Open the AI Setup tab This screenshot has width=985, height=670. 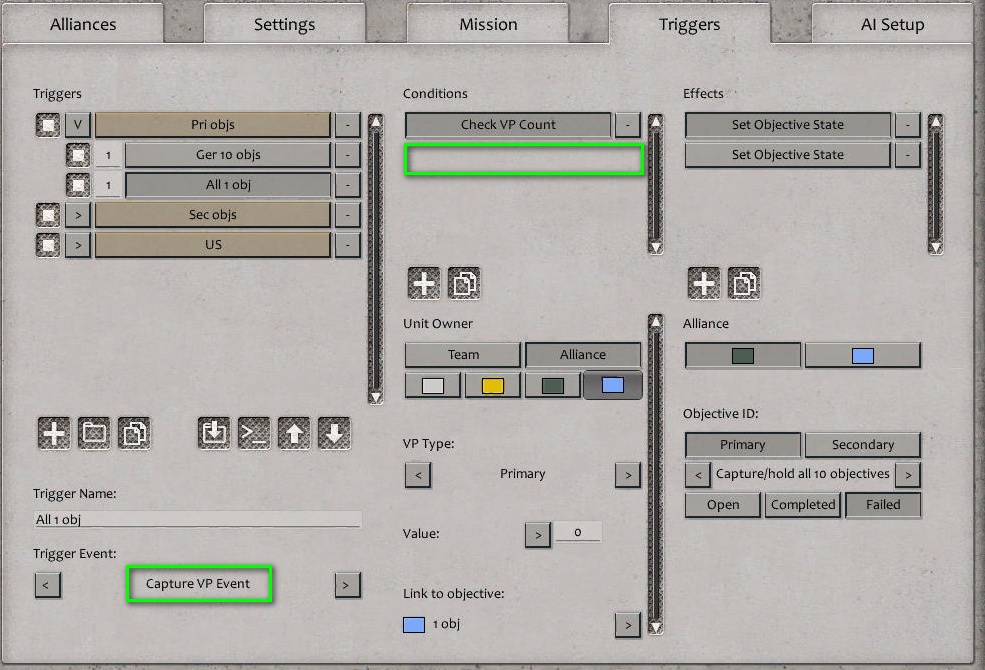click(892, 24)
